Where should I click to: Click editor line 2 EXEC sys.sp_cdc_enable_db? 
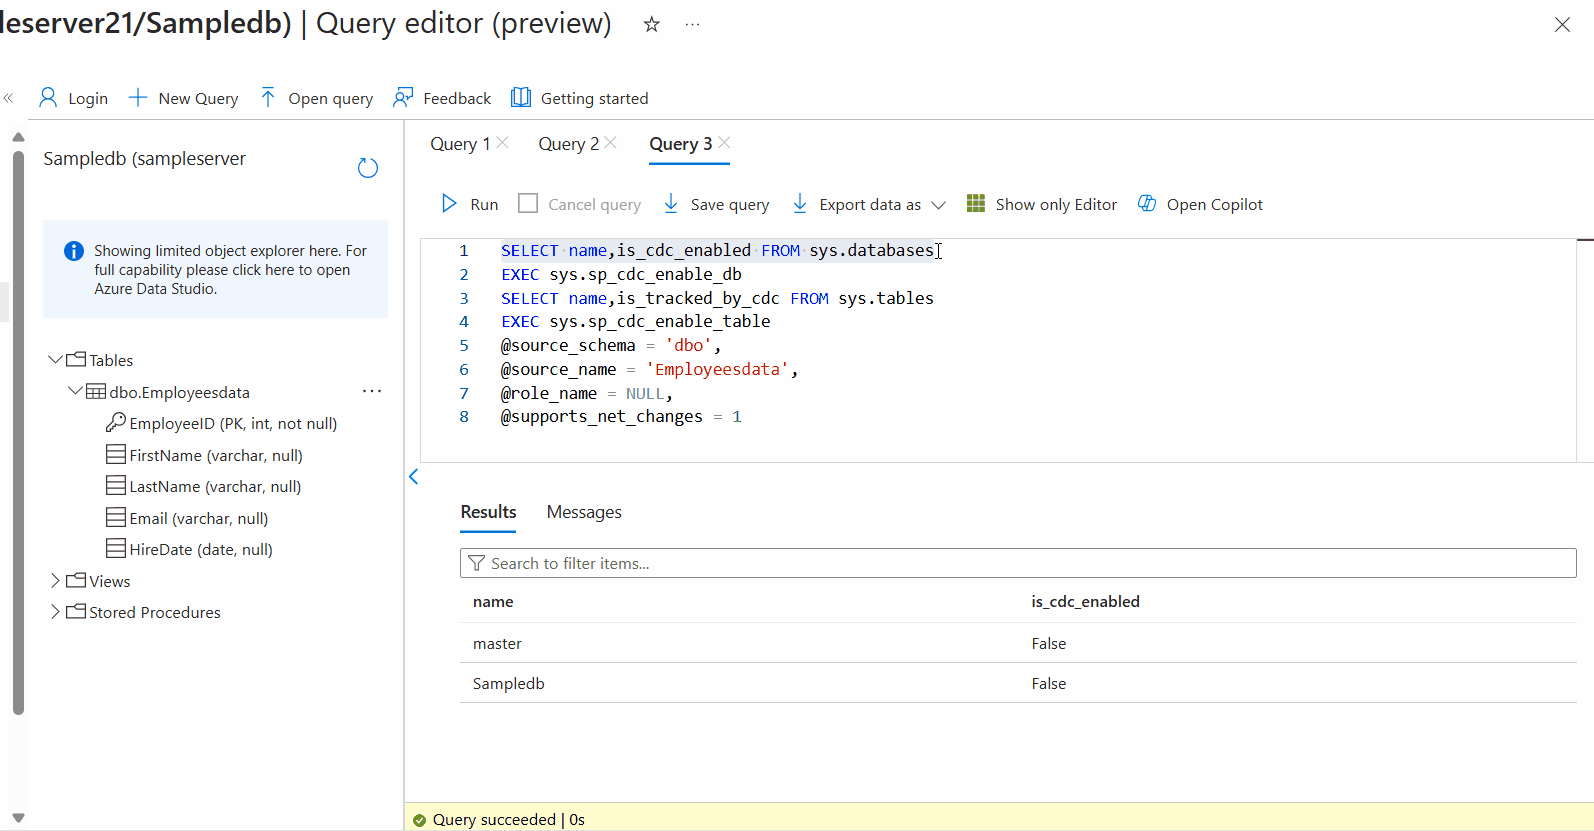[x=621, y=274]
